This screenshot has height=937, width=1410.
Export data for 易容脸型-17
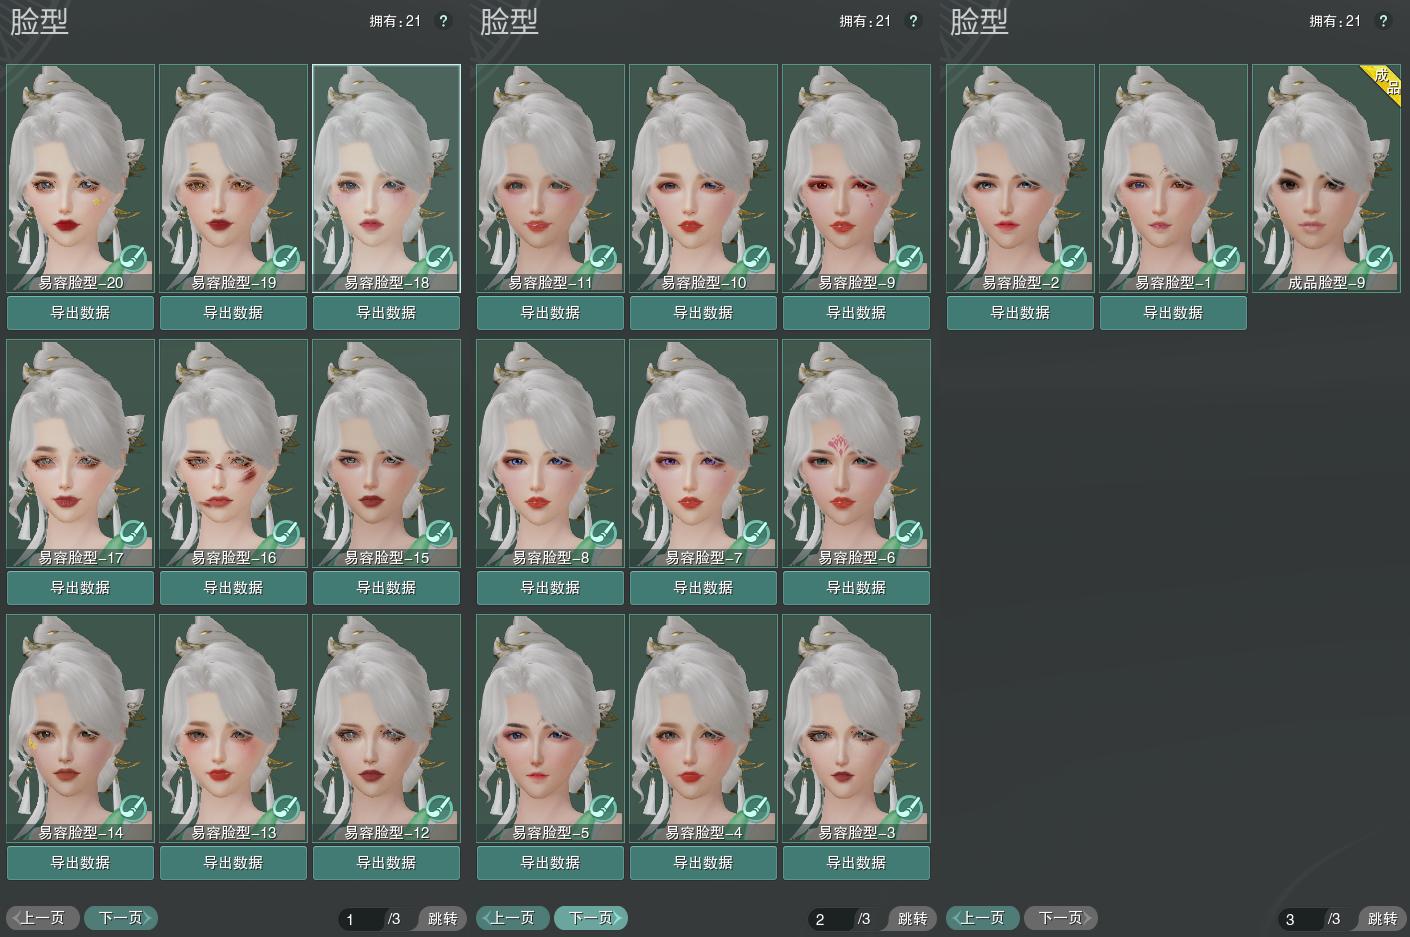click(x=81, y=588)
